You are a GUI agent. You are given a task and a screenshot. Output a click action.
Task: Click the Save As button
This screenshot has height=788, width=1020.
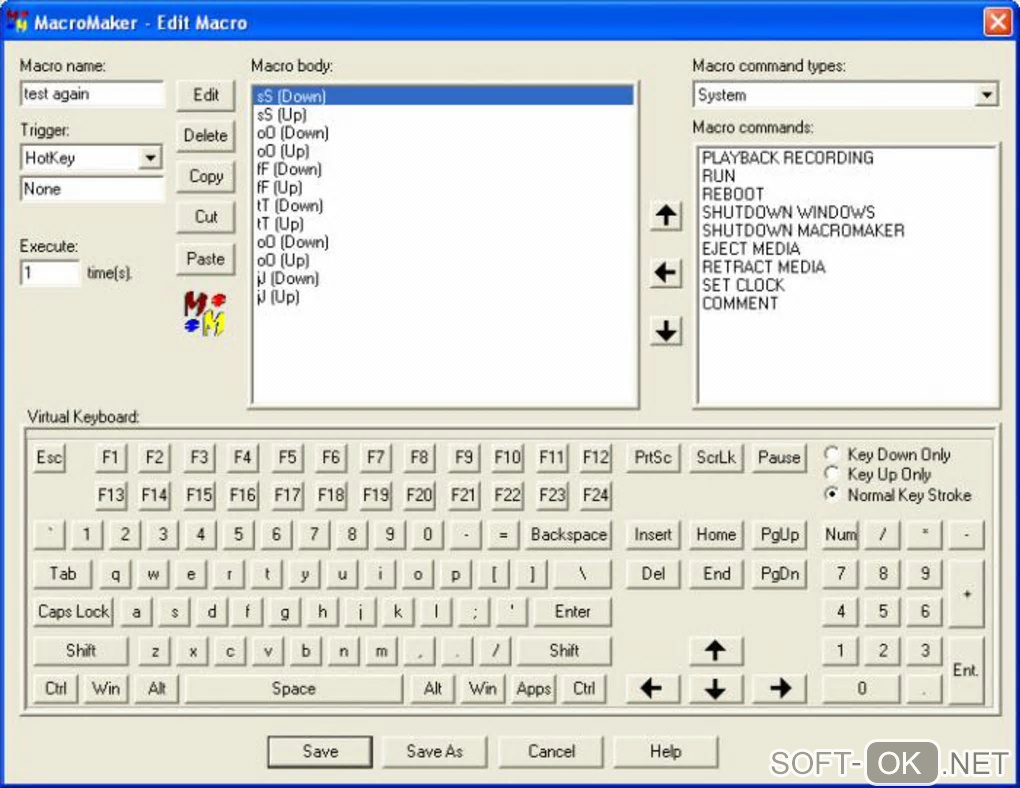[x=435, y=752]
